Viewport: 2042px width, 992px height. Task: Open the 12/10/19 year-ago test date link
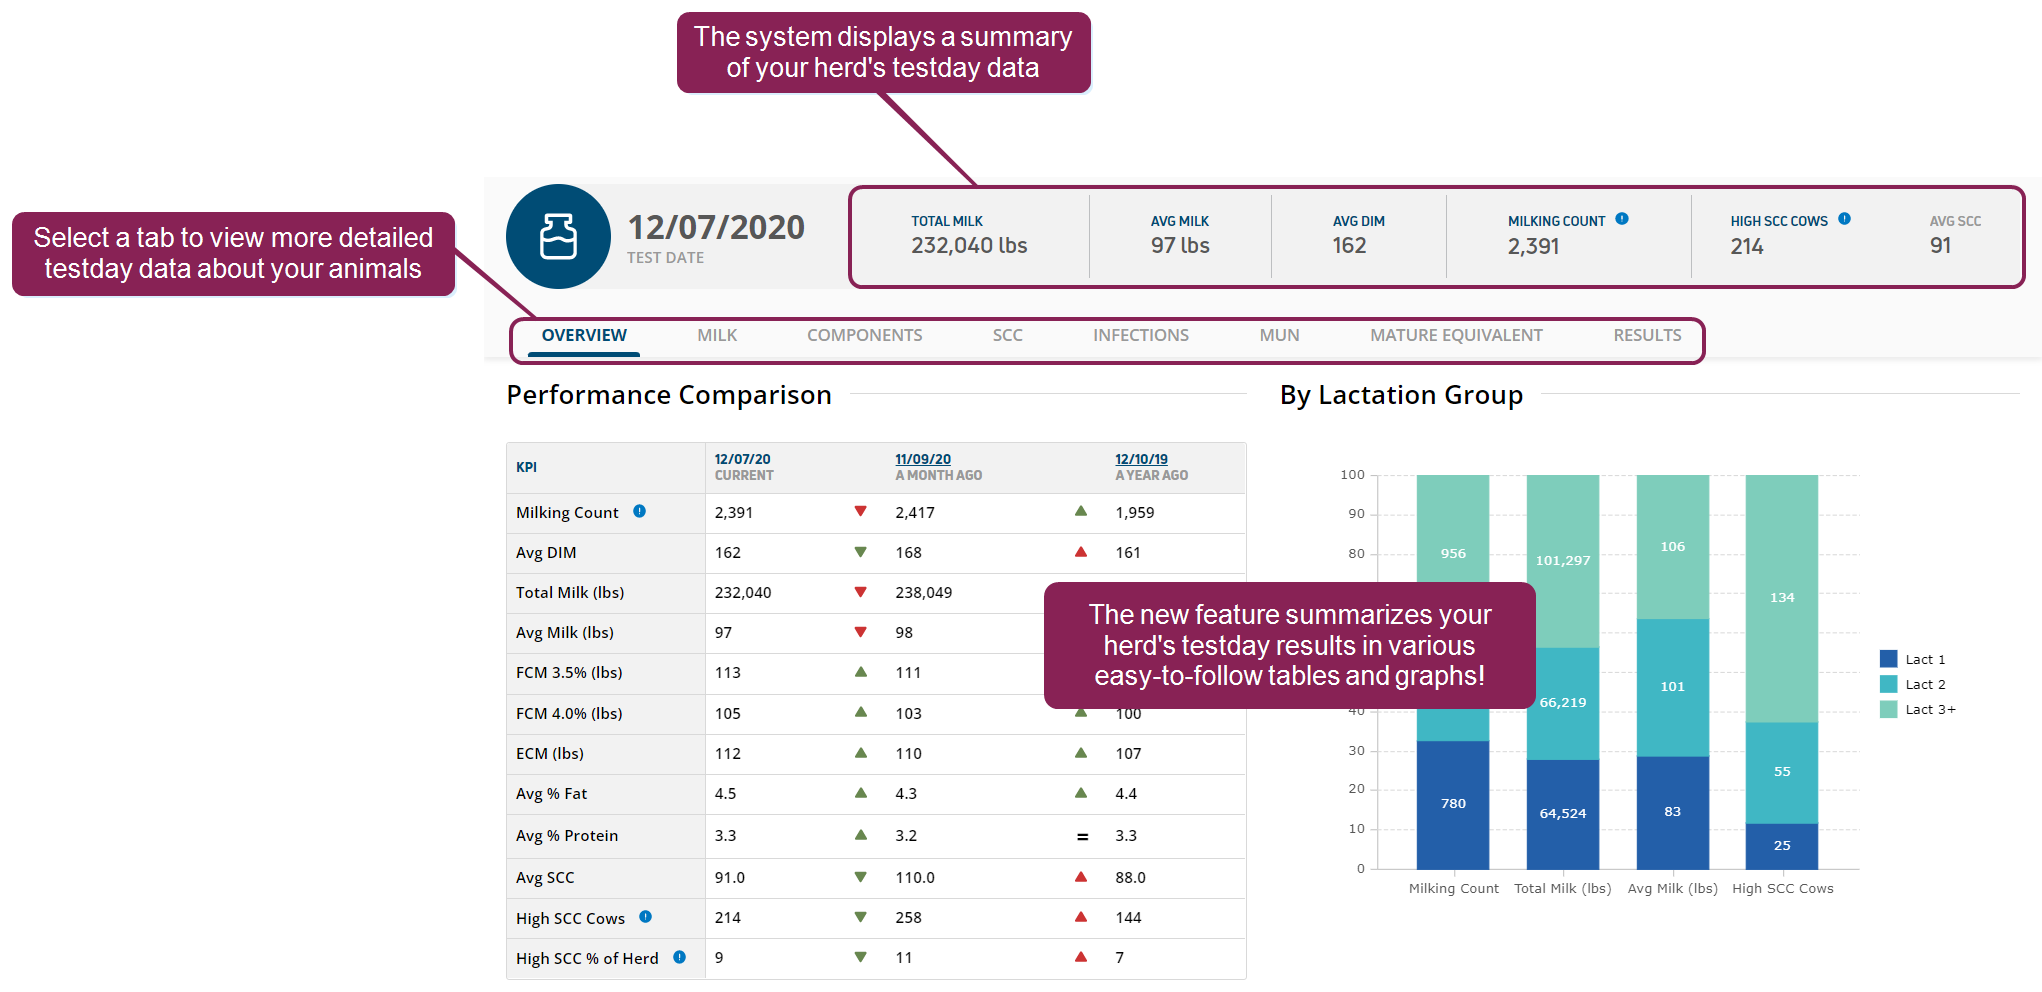[x=1141, y=459]
